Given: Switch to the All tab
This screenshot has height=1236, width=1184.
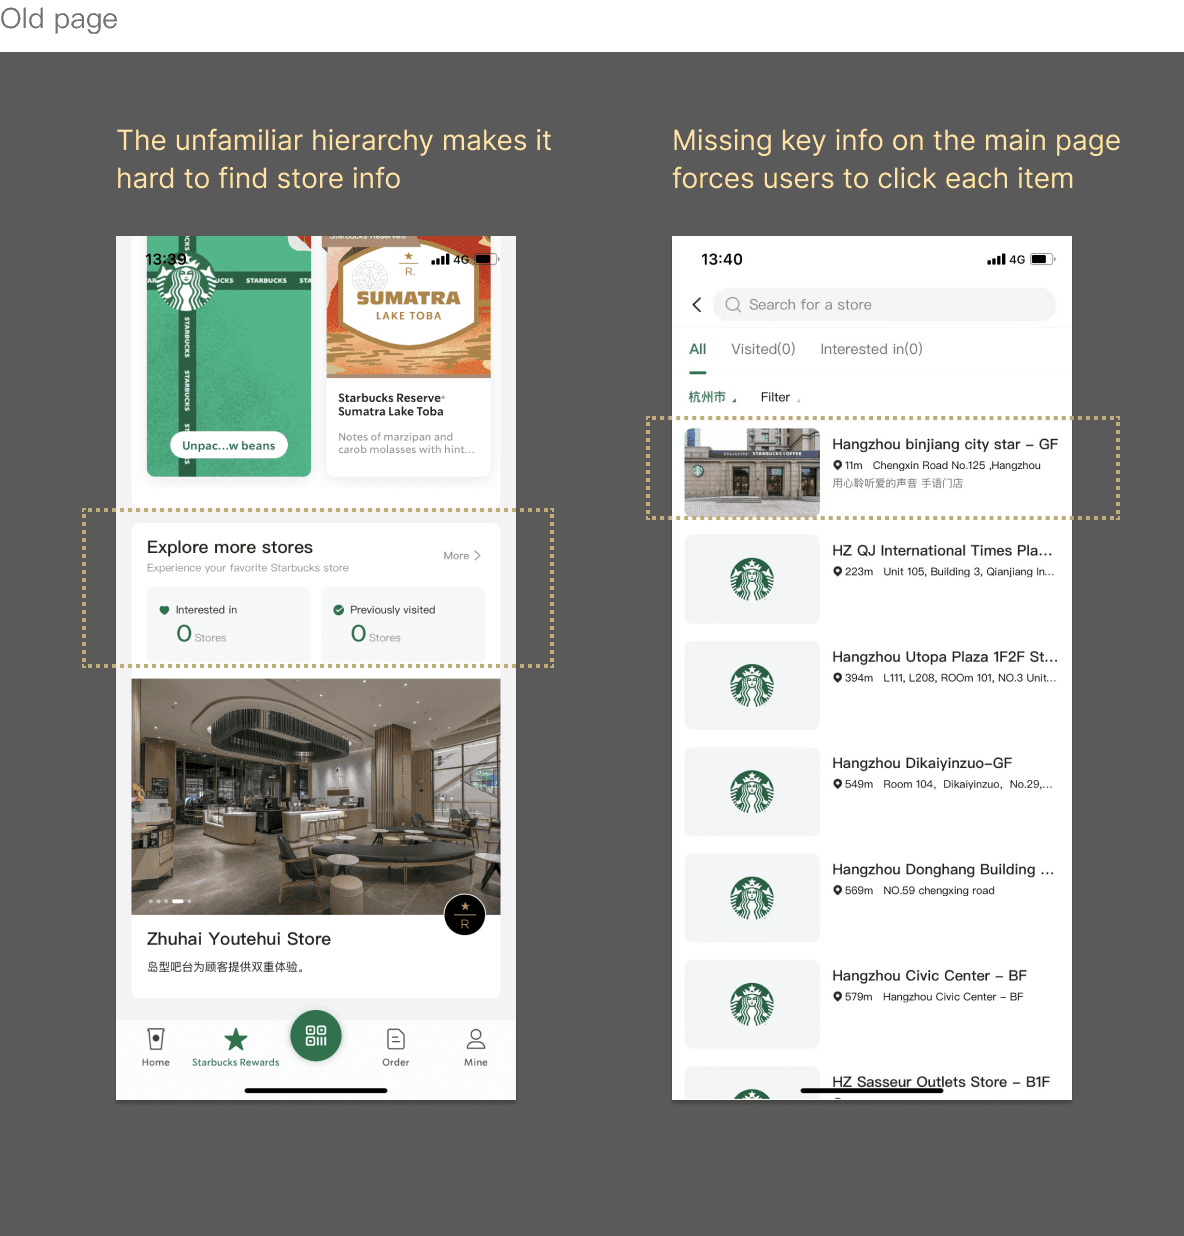Looking at the screenshot, I should [x=698, y=349].
